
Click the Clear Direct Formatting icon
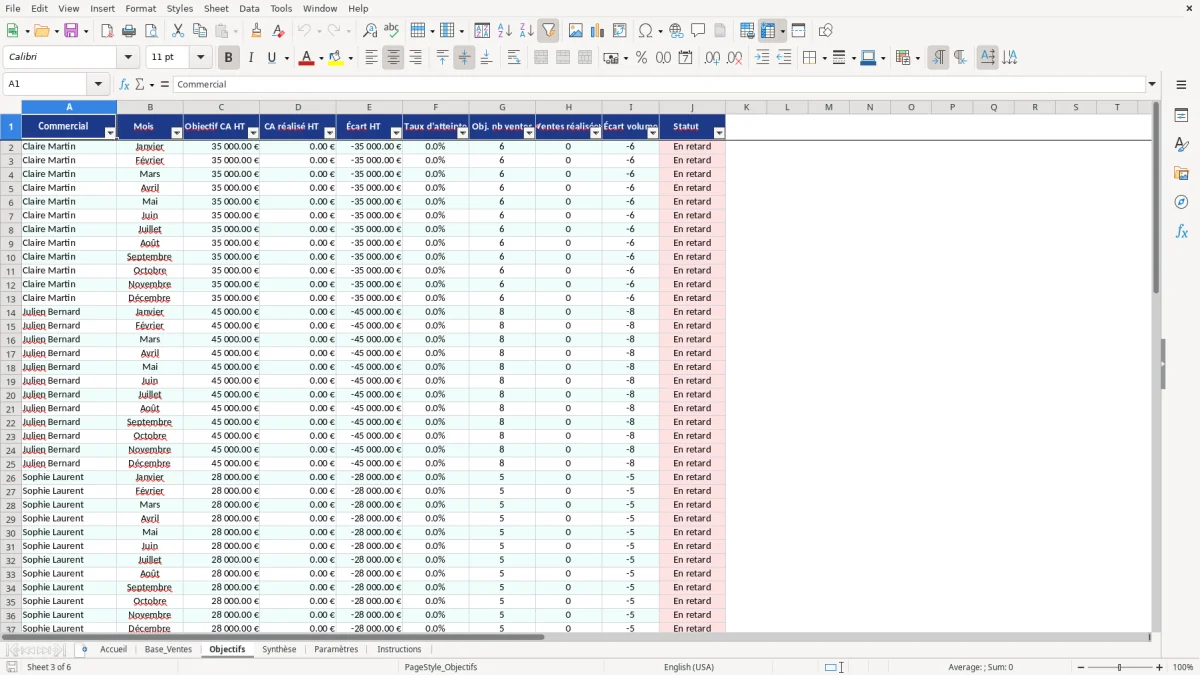278,31
